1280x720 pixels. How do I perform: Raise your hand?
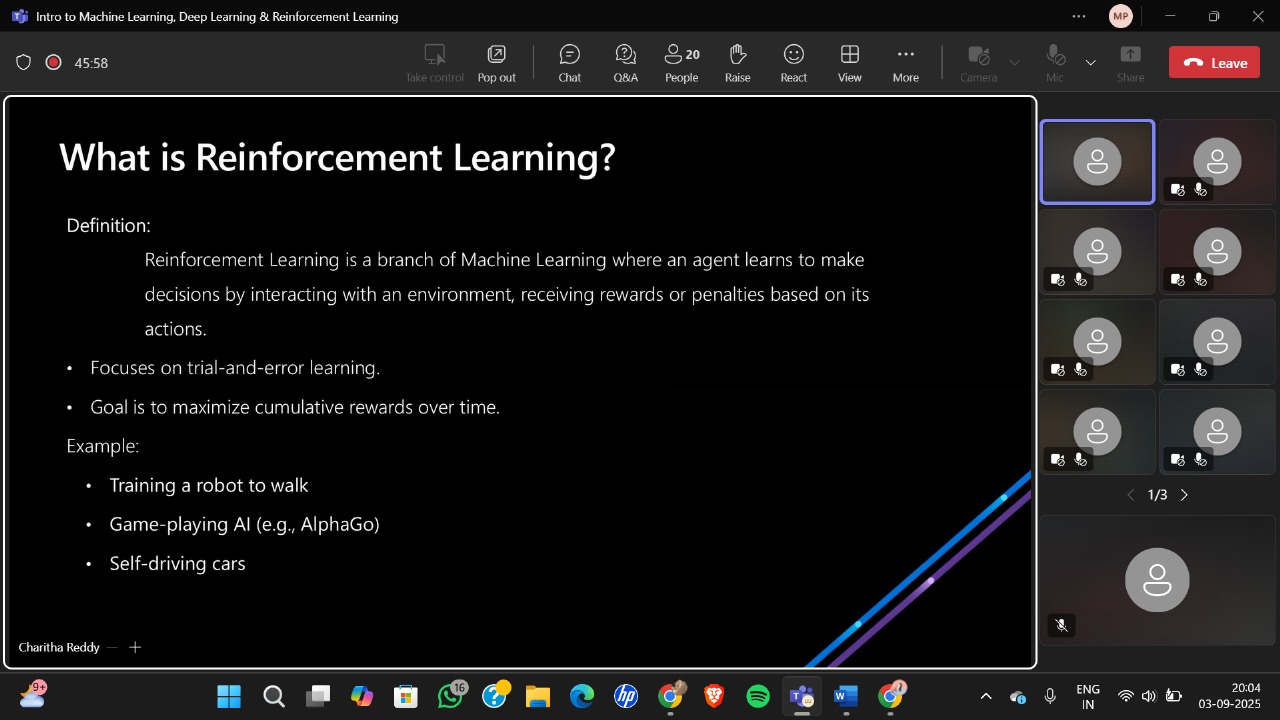737,62
